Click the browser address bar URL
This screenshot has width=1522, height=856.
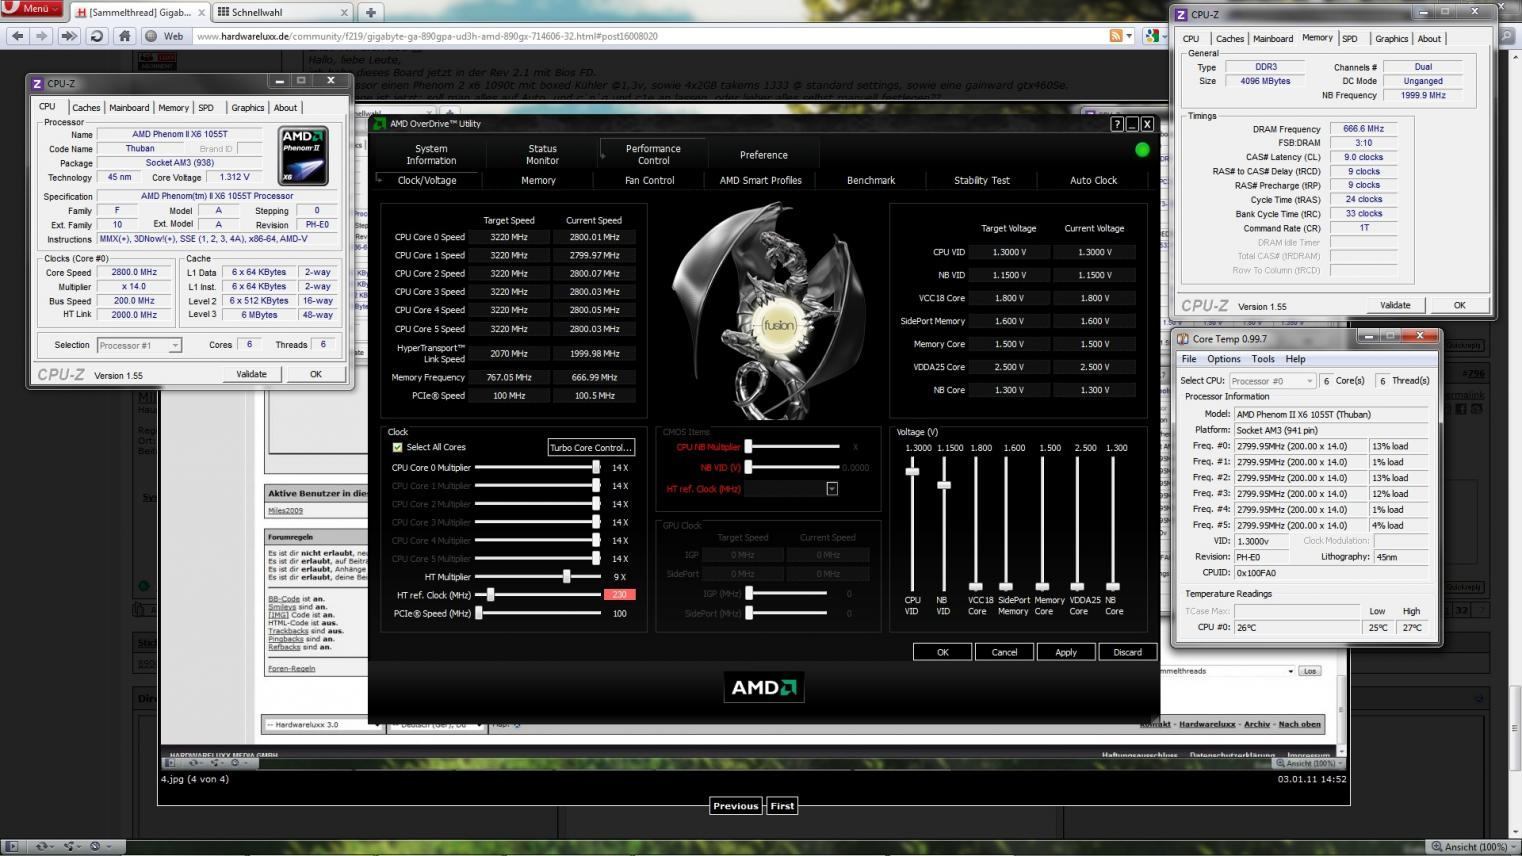pos(427,36)
